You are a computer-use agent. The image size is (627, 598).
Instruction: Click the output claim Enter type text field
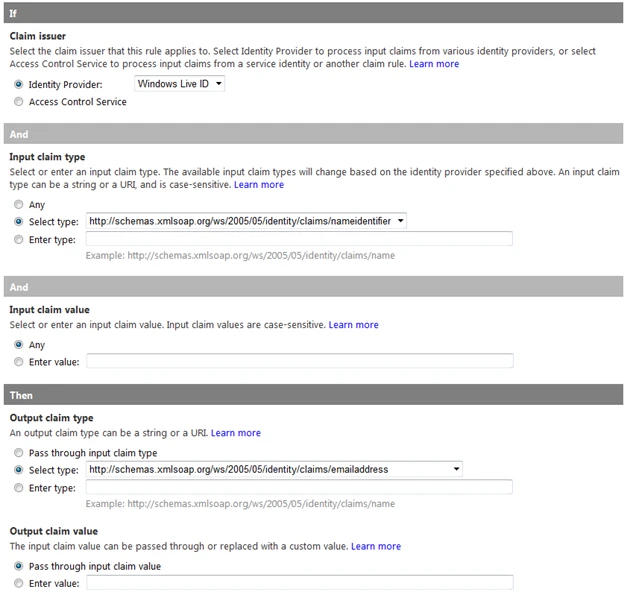pos(299,487)
